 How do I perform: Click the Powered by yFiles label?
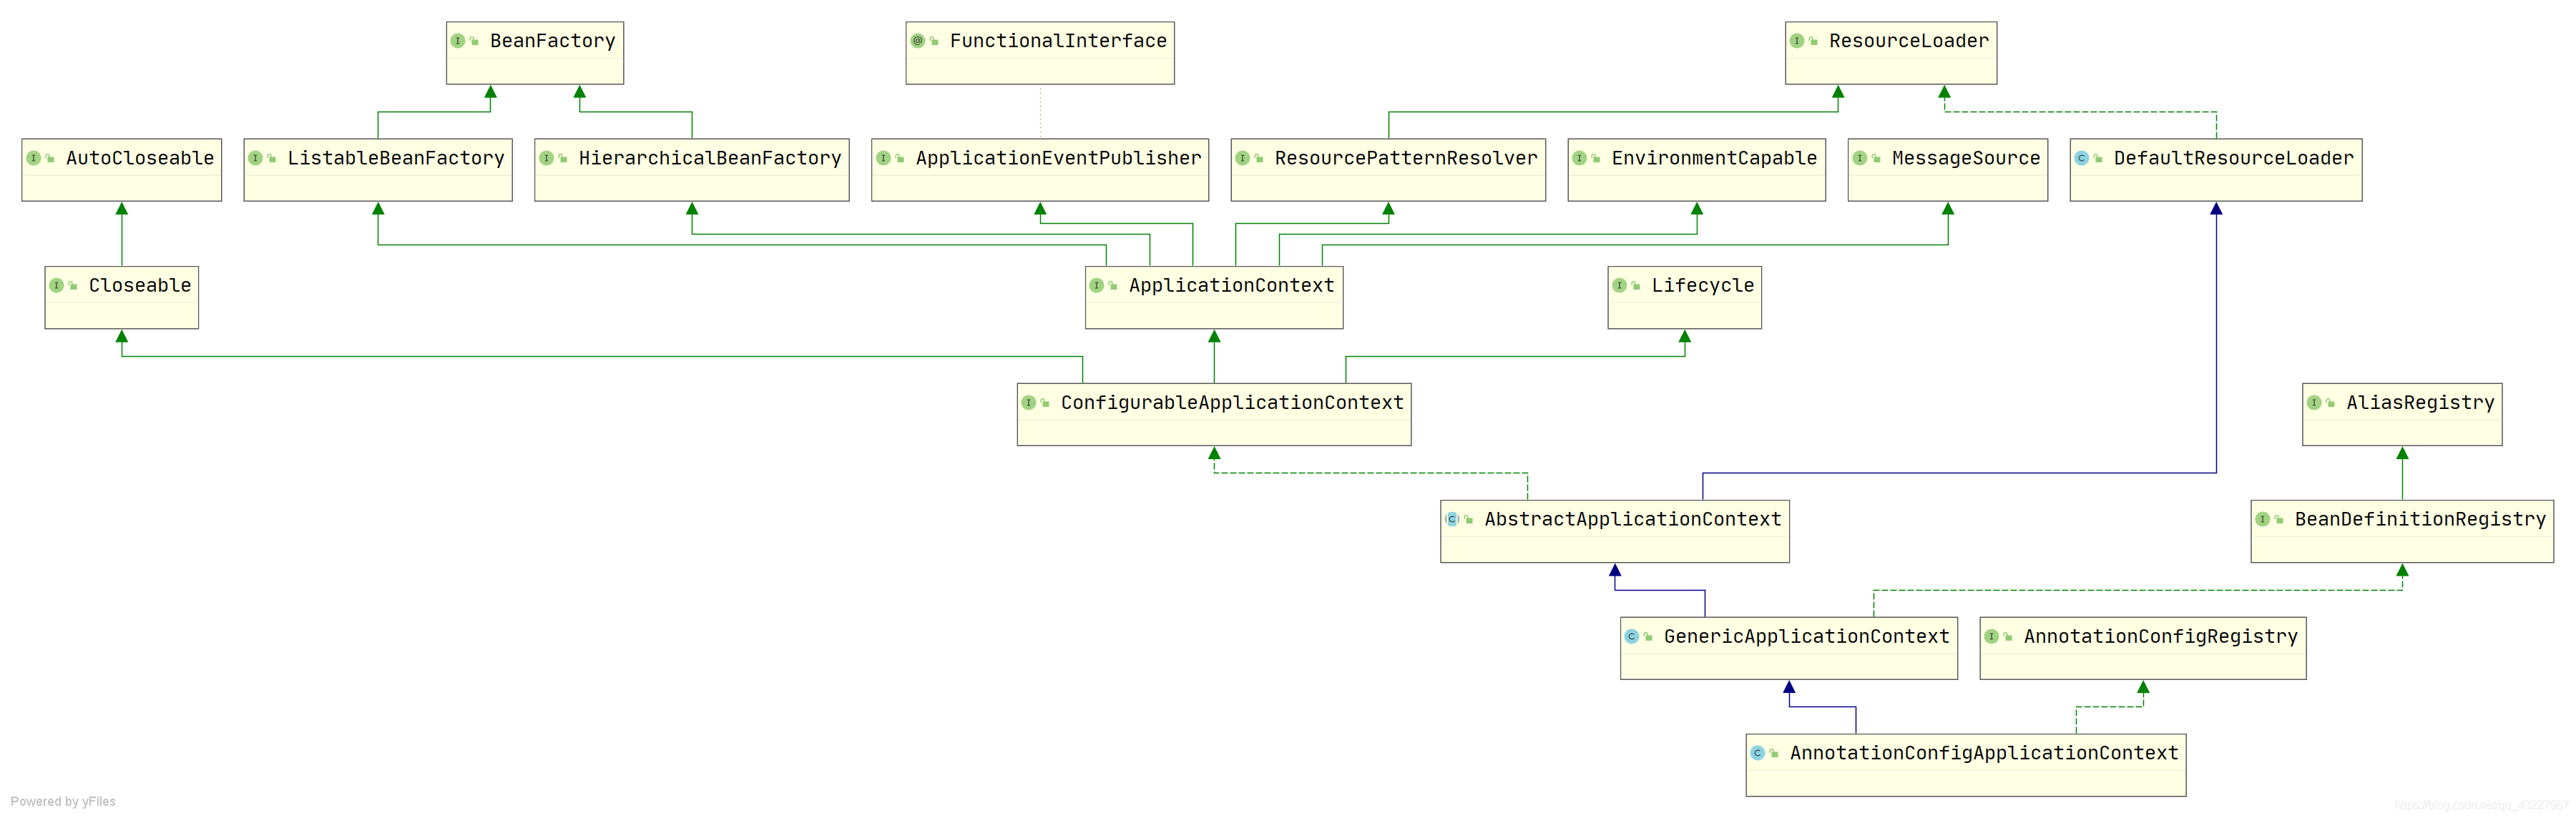63,802
